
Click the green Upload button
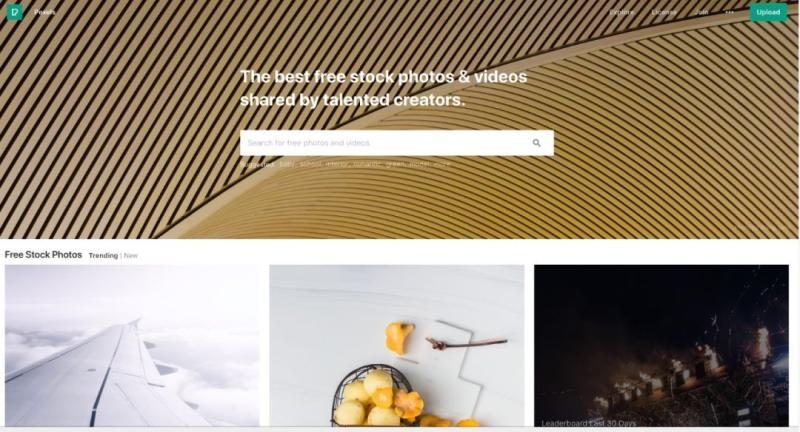click(768, 12)
